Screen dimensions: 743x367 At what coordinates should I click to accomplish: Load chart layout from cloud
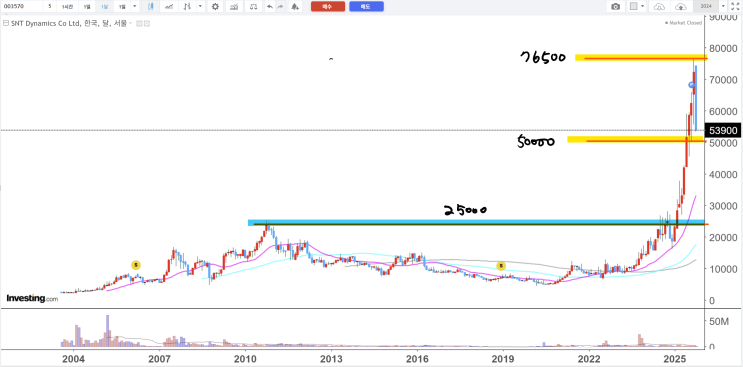pos(660,7)
